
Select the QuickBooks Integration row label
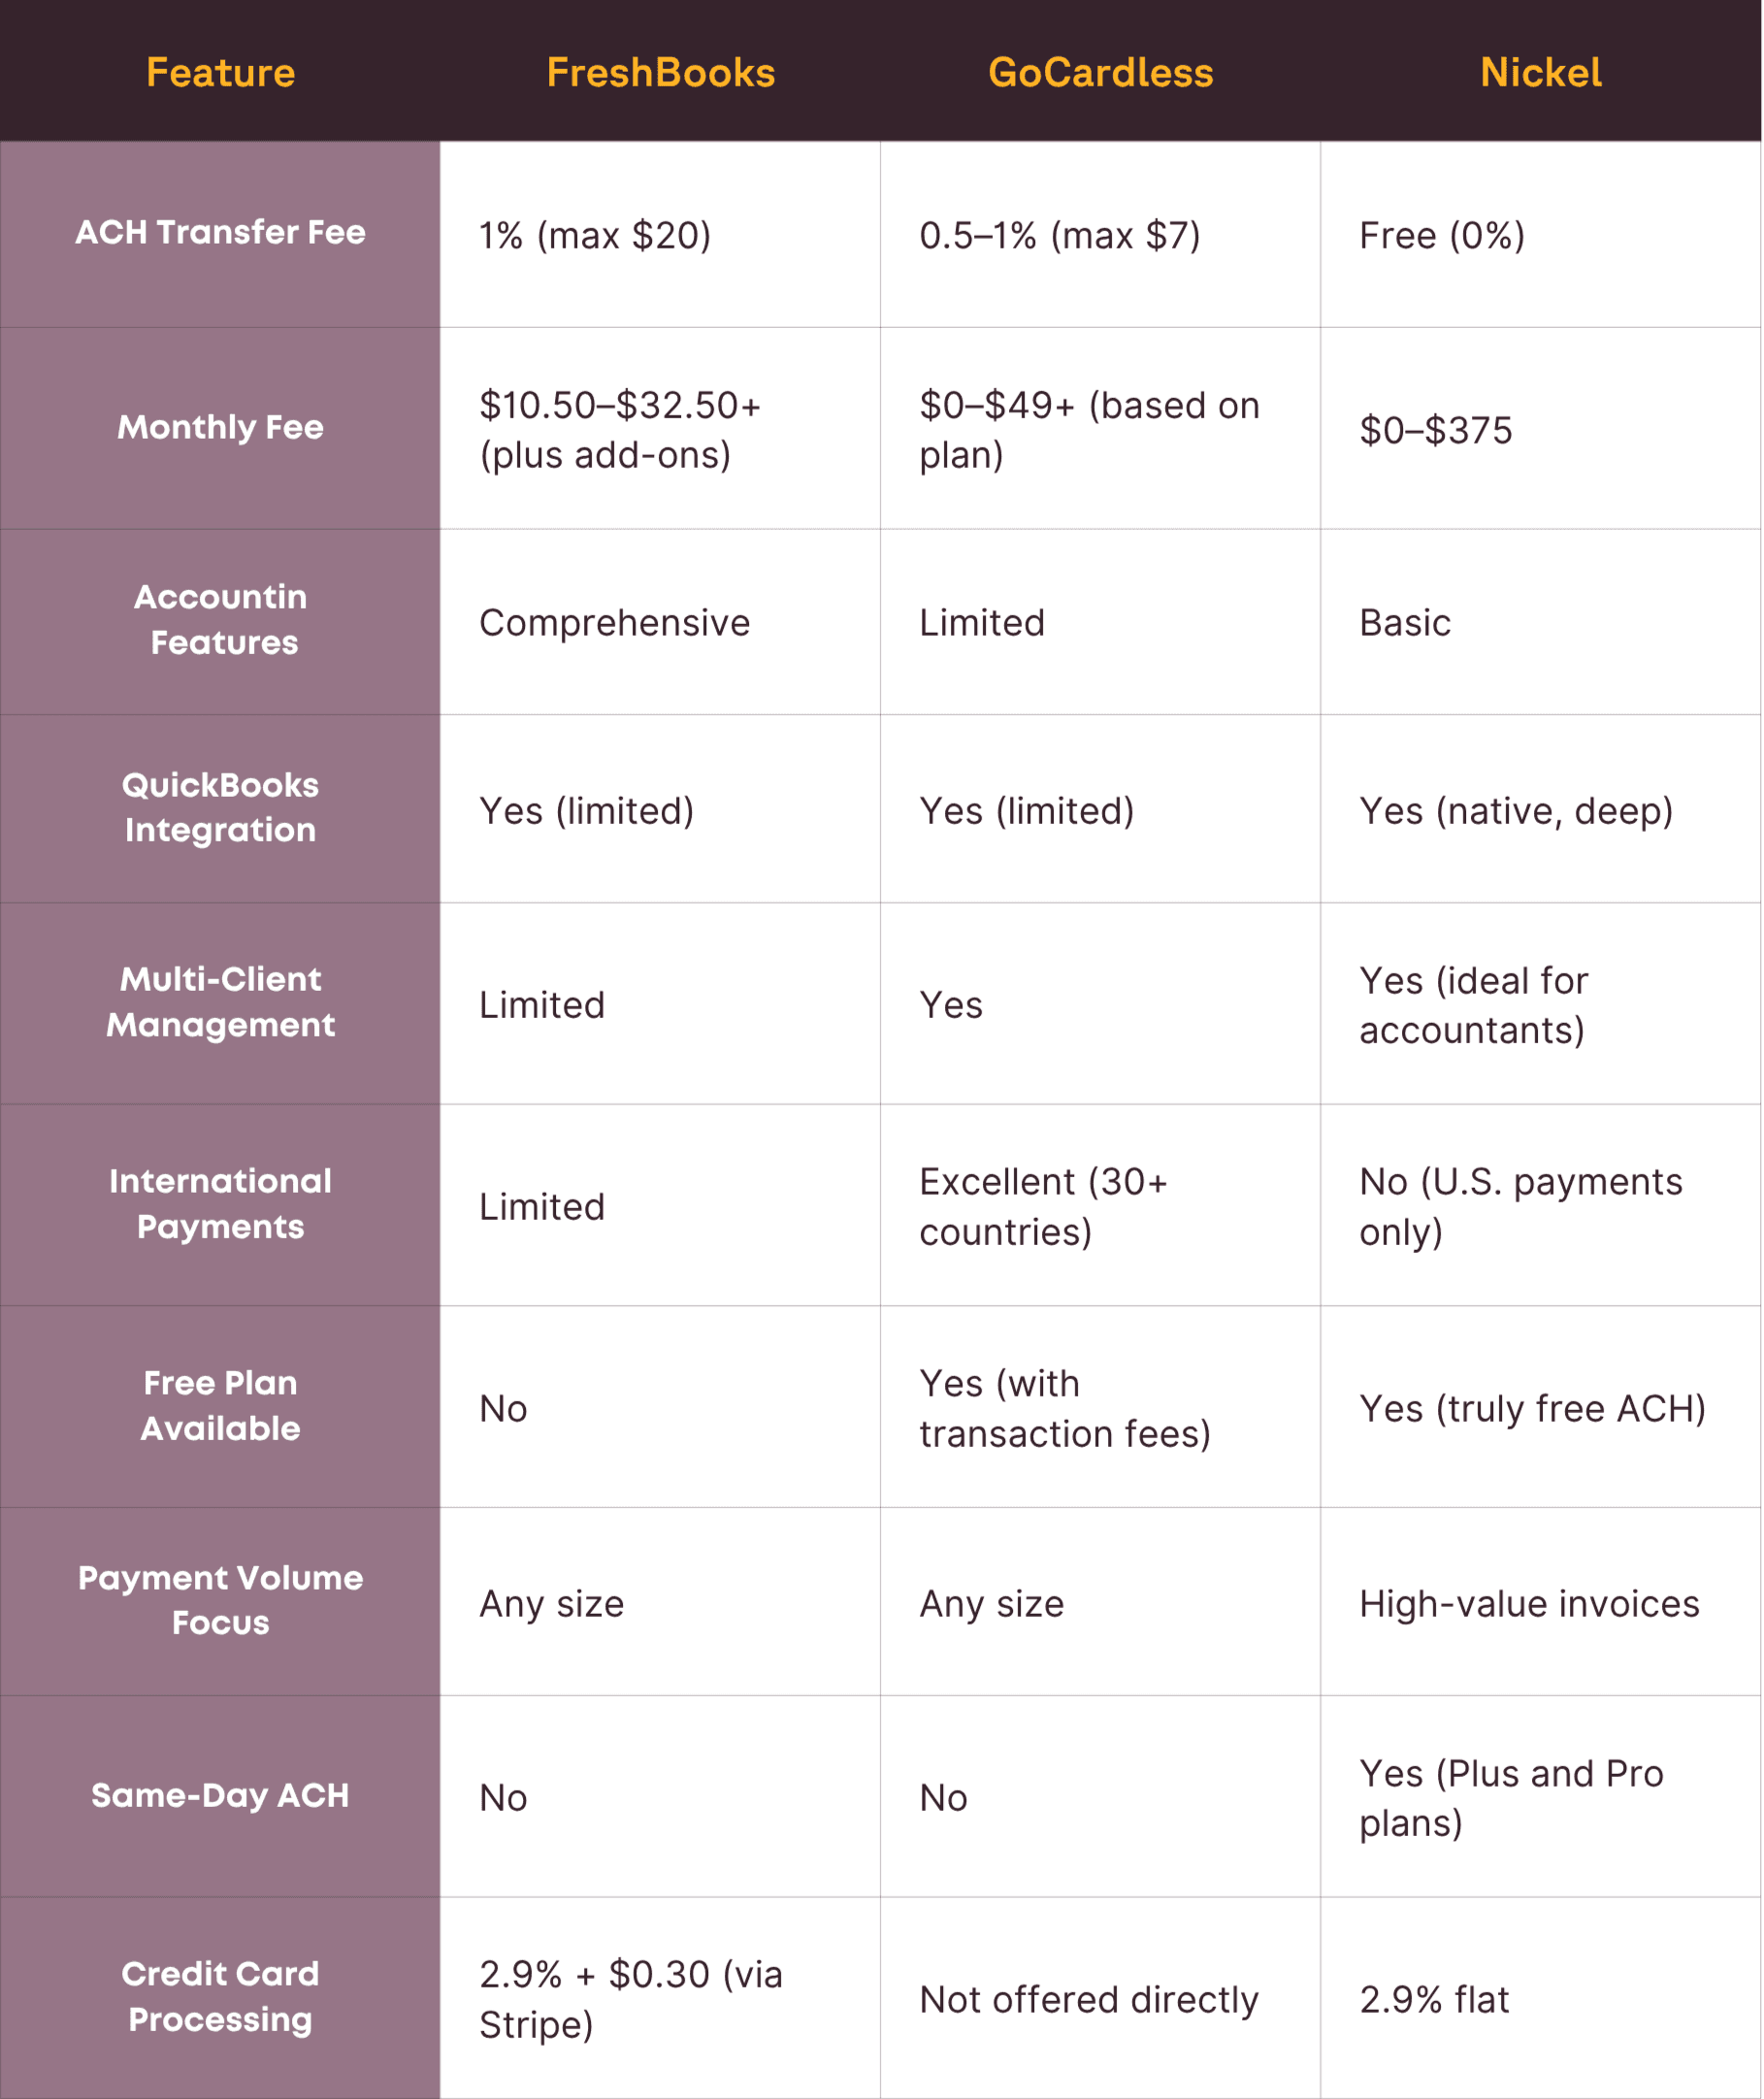[220, 808]
